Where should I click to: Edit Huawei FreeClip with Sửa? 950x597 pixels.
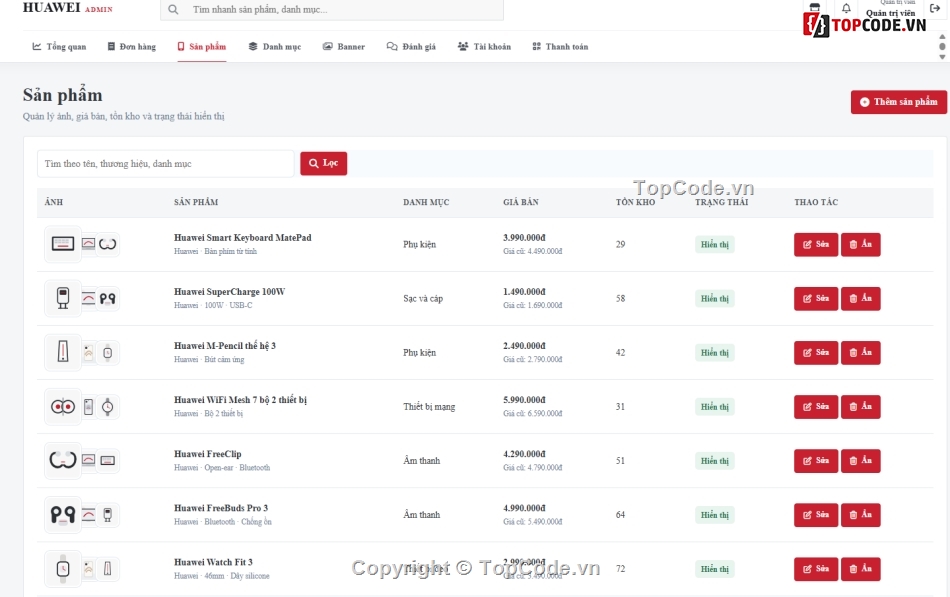(815, 461)
